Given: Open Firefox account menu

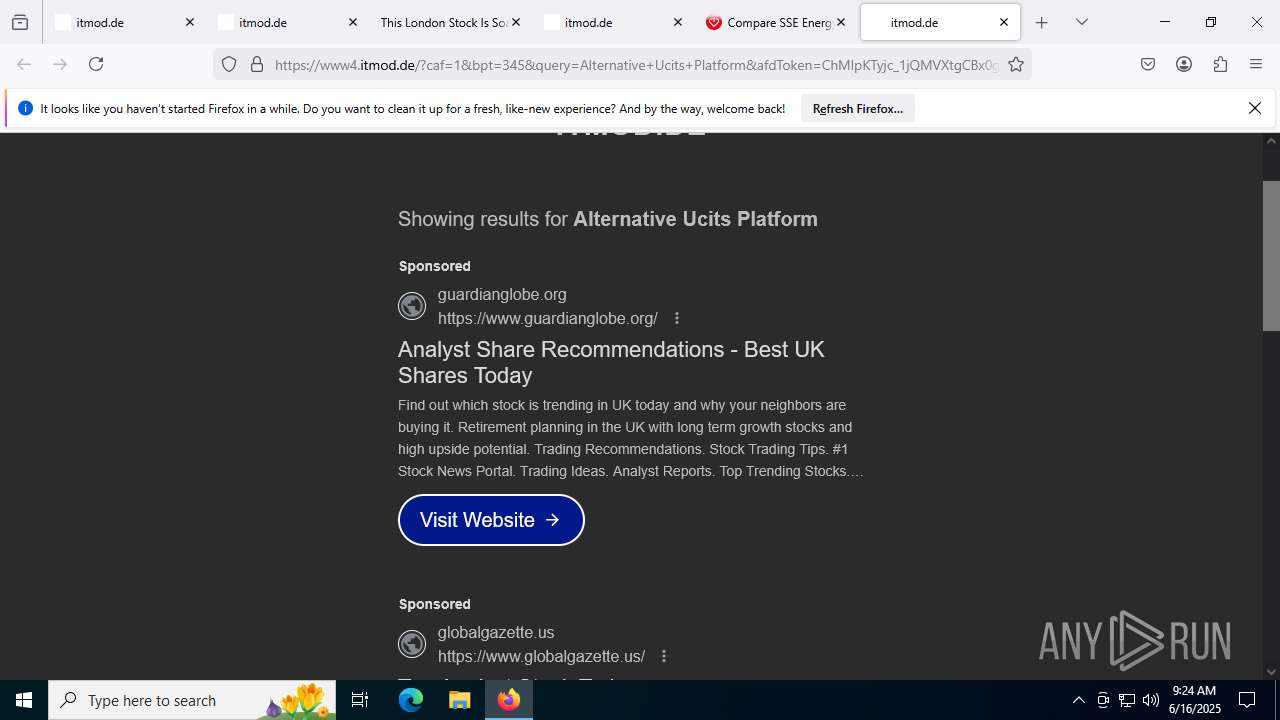Looking at the screenshot, I should tap(1184, 64).
